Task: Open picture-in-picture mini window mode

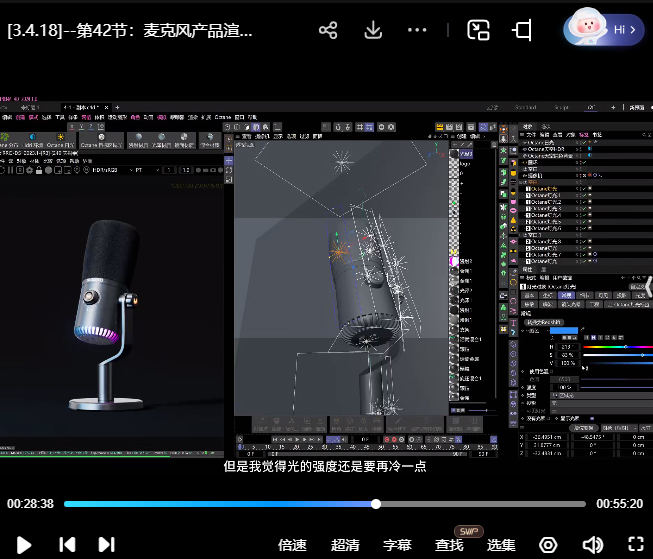Action: (x=479, y=30)
